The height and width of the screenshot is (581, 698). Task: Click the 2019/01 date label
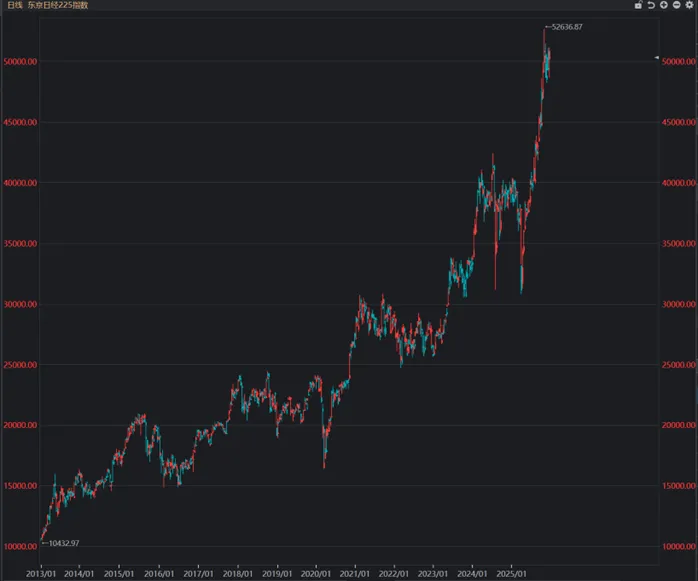[x=277, y=574]
